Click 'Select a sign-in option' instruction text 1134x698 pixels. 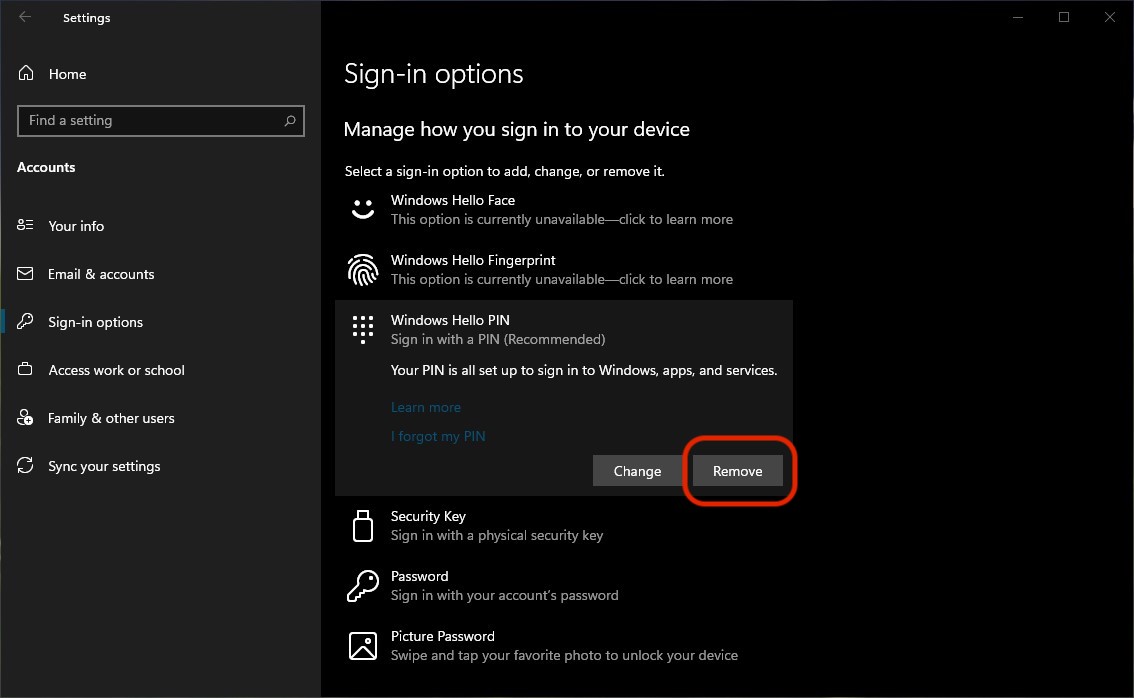pyautogui.click(x=504, y=171)
